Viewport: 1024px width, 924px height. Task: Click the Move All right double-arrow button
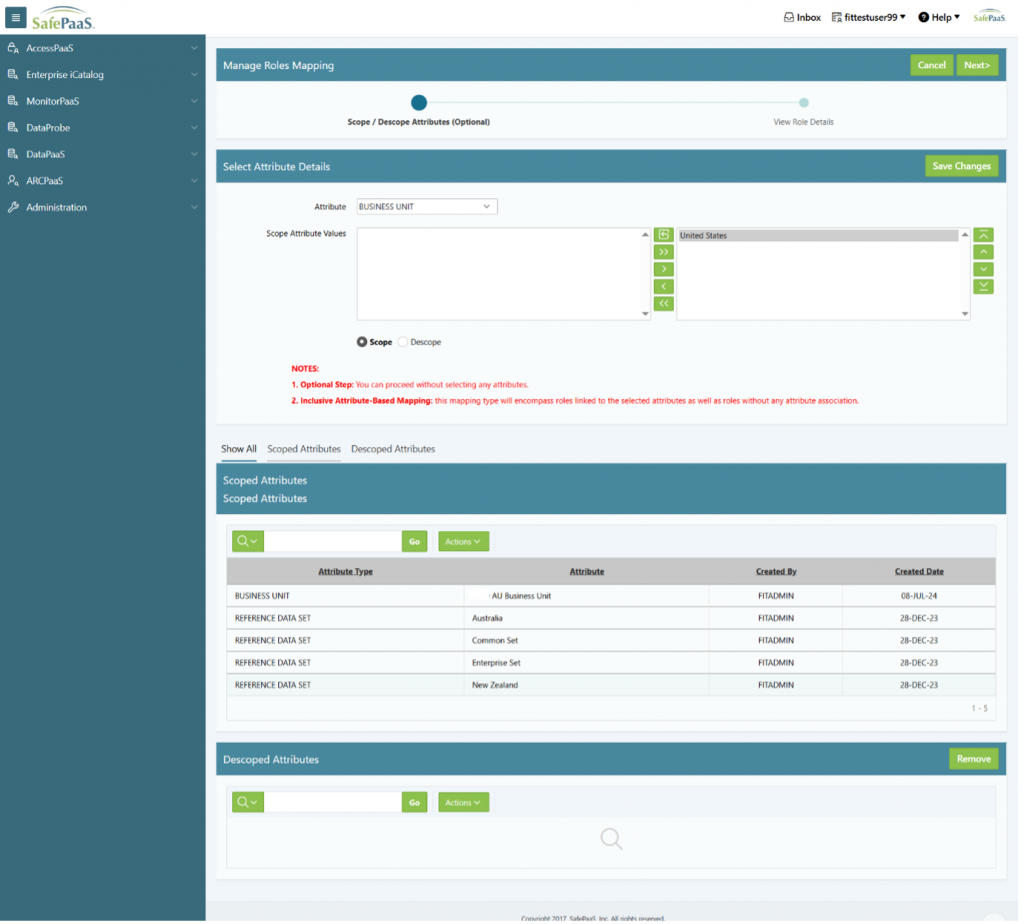click(x=663, y=252)
